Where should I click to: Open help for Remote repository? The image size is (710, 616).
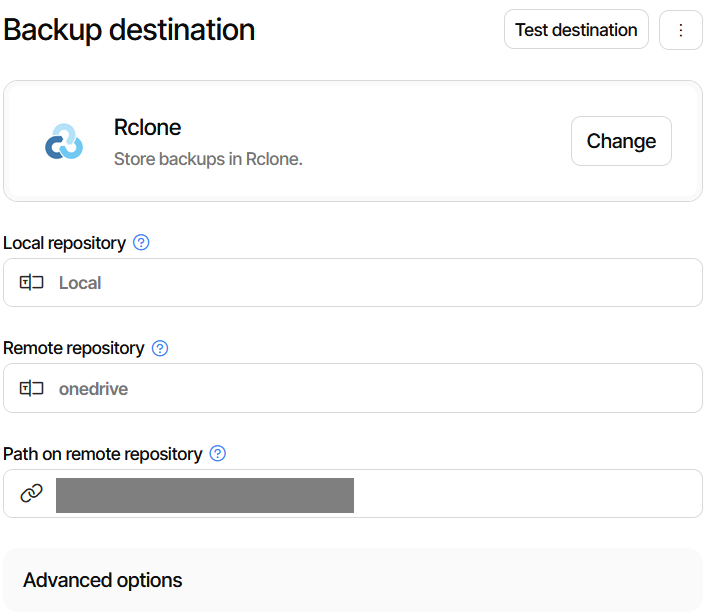click(x=160, y=348)
